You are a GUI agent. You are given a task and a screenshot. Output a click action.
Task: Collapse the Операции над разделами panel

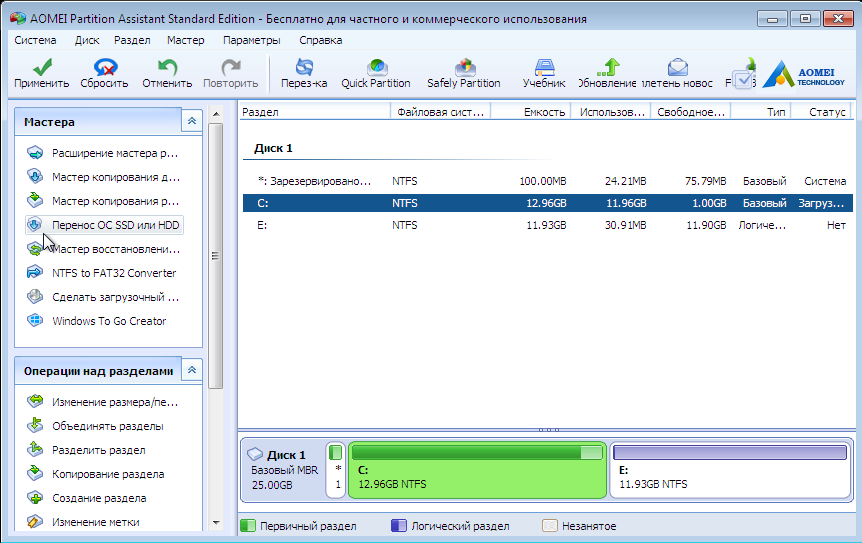click(191, 370)
